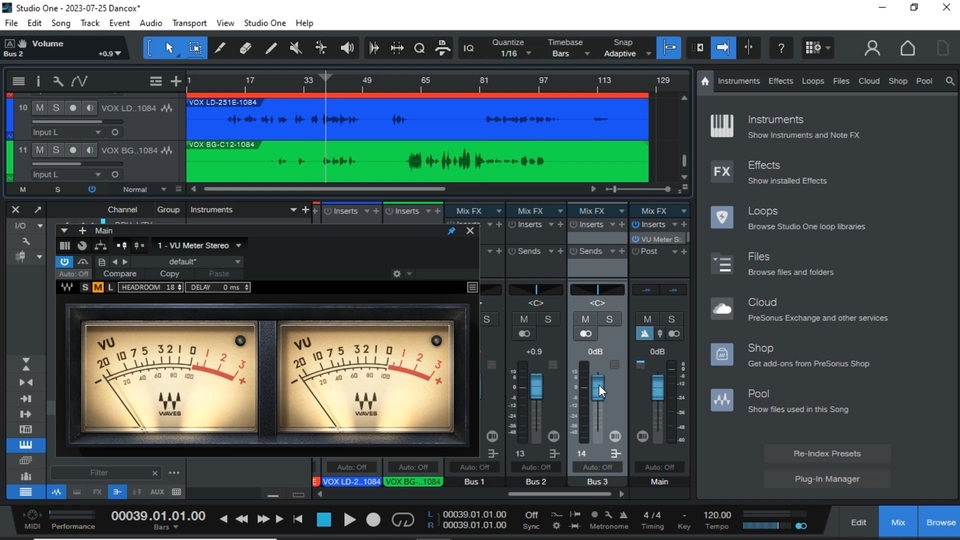Search the browser with magnifier icon
The image size is (960, 540).
pos(950,81)
